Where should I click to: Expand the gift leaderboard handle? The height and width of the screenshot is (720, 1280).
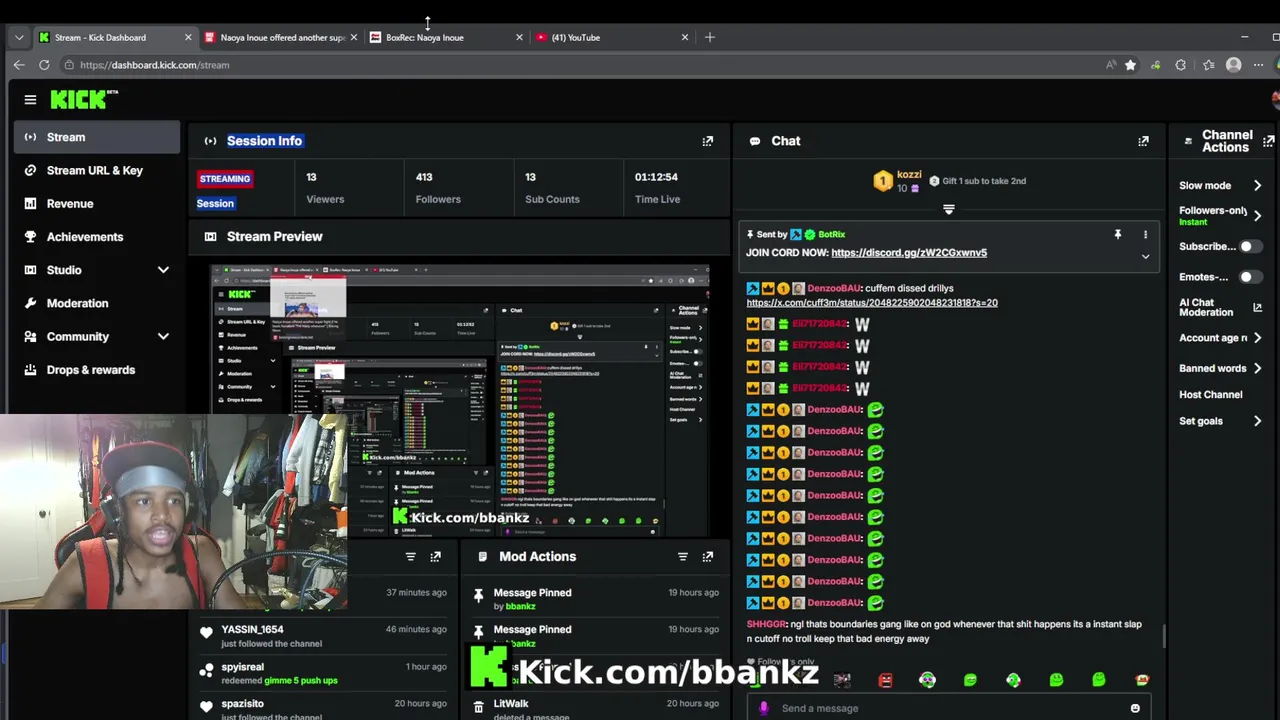(948, 210)
